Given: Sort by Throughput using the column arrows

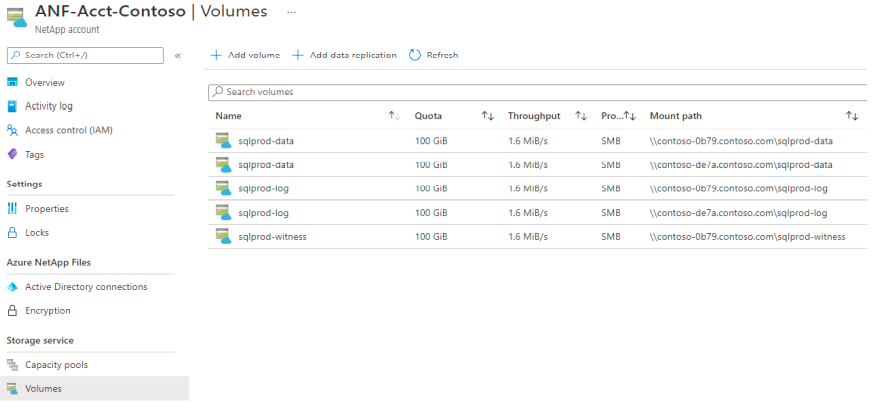Looking at the screenshot, I should tap(581, 116).
